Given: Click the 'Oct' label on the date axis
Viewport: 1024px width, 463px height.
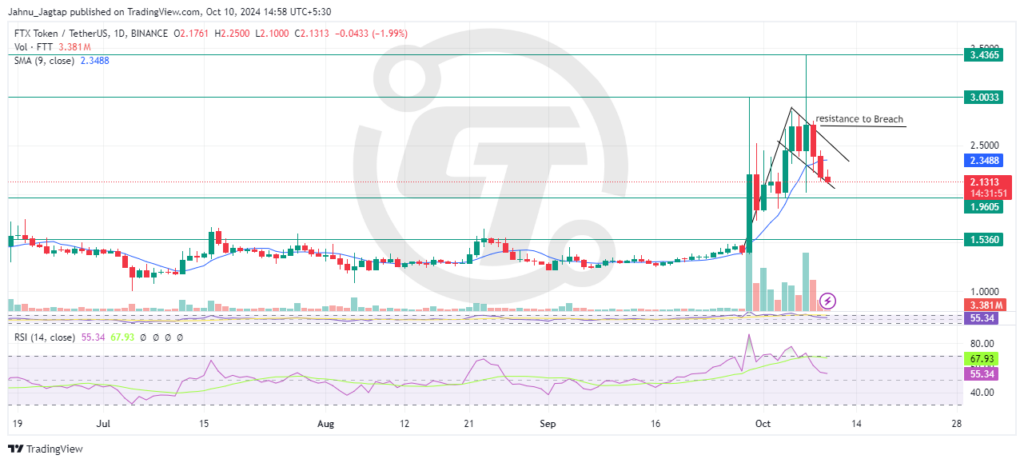Looking at the screenshot, I should coord(761,424).
